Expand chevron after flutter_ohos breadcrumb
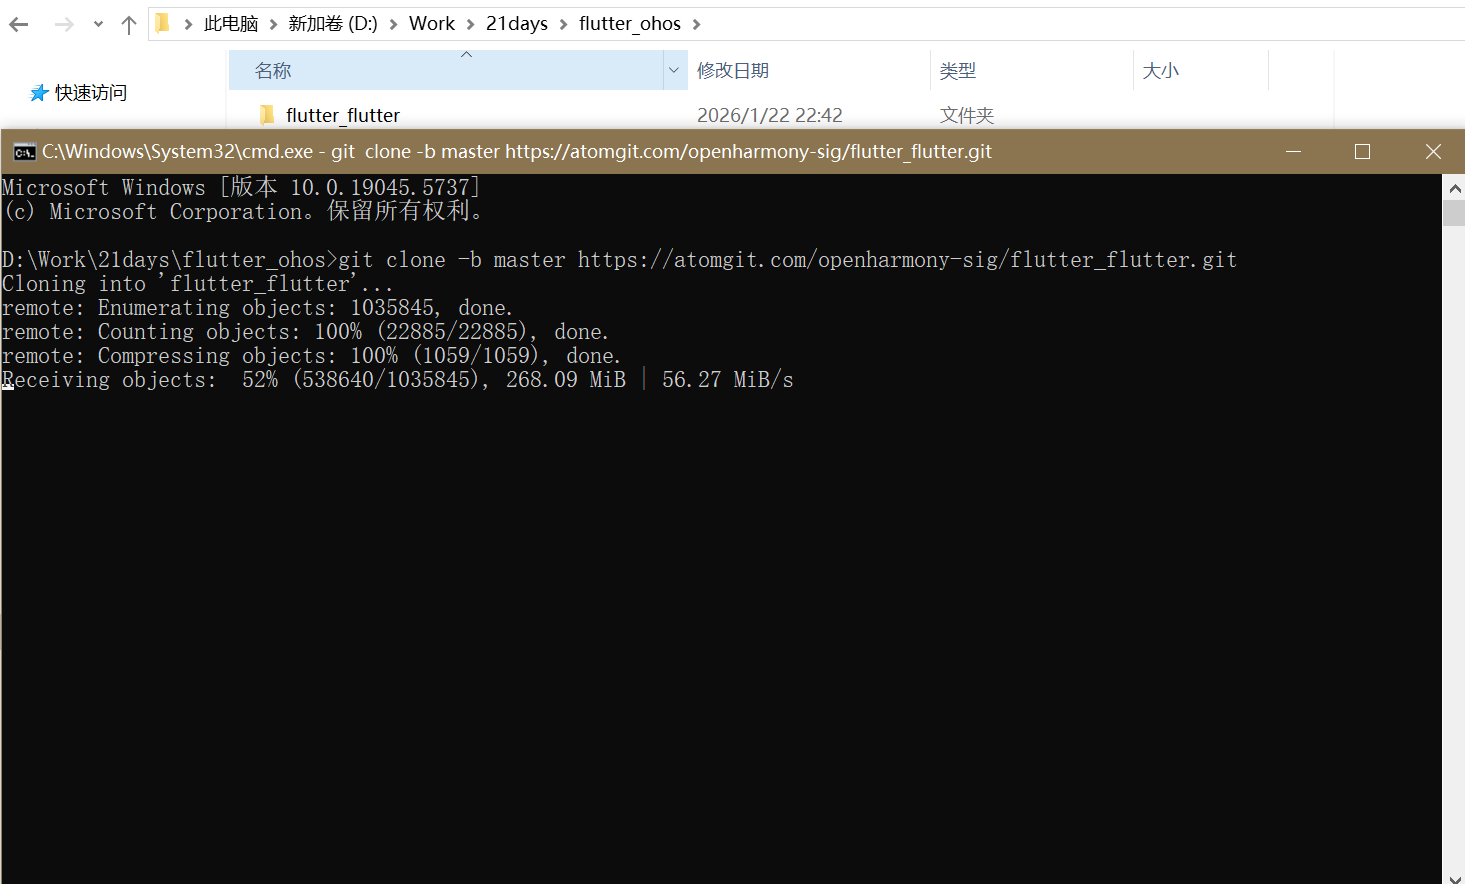Image resolution: width=1465 pixels, height=884 pixels. click(x=696, y=25)
